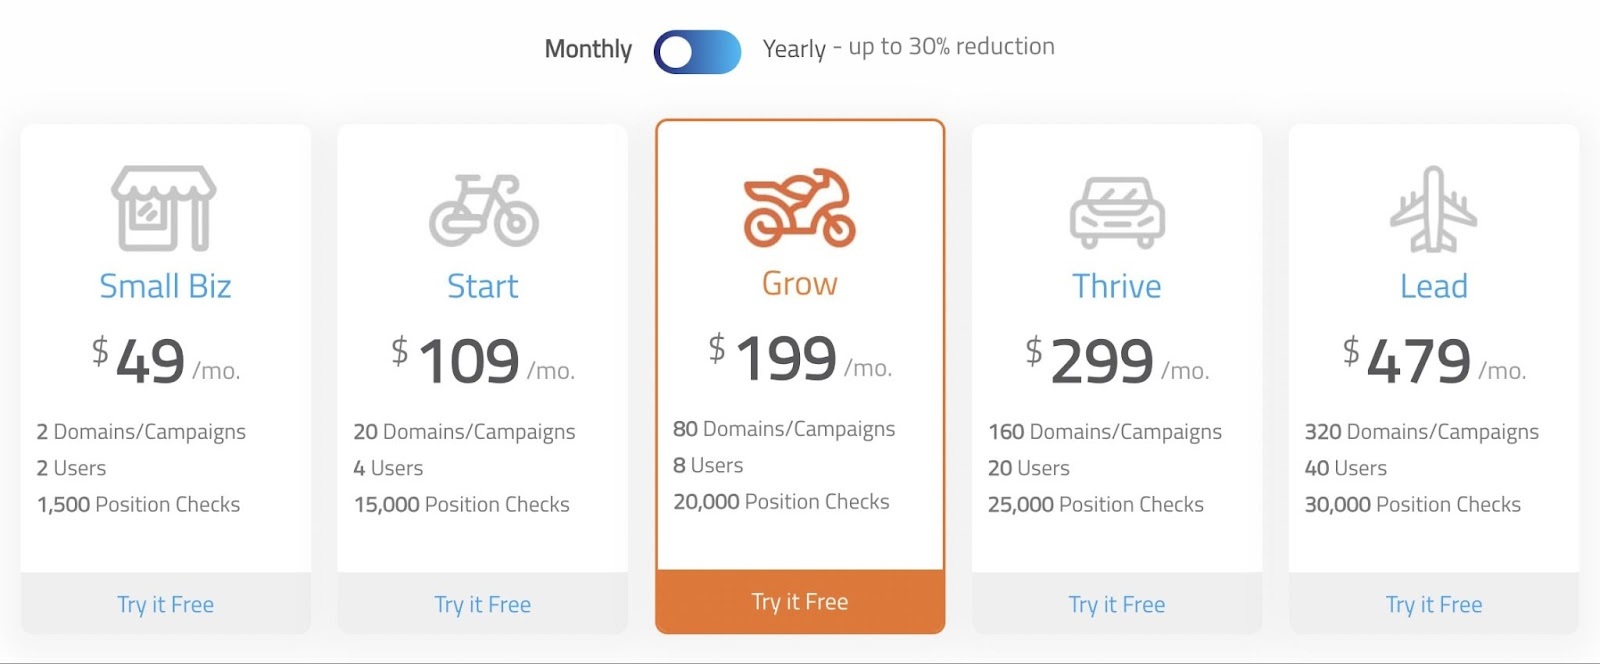Viewport: 1600px width, 664px height.
Task: Open the Lead plan title
Action: click(1433, 286)
